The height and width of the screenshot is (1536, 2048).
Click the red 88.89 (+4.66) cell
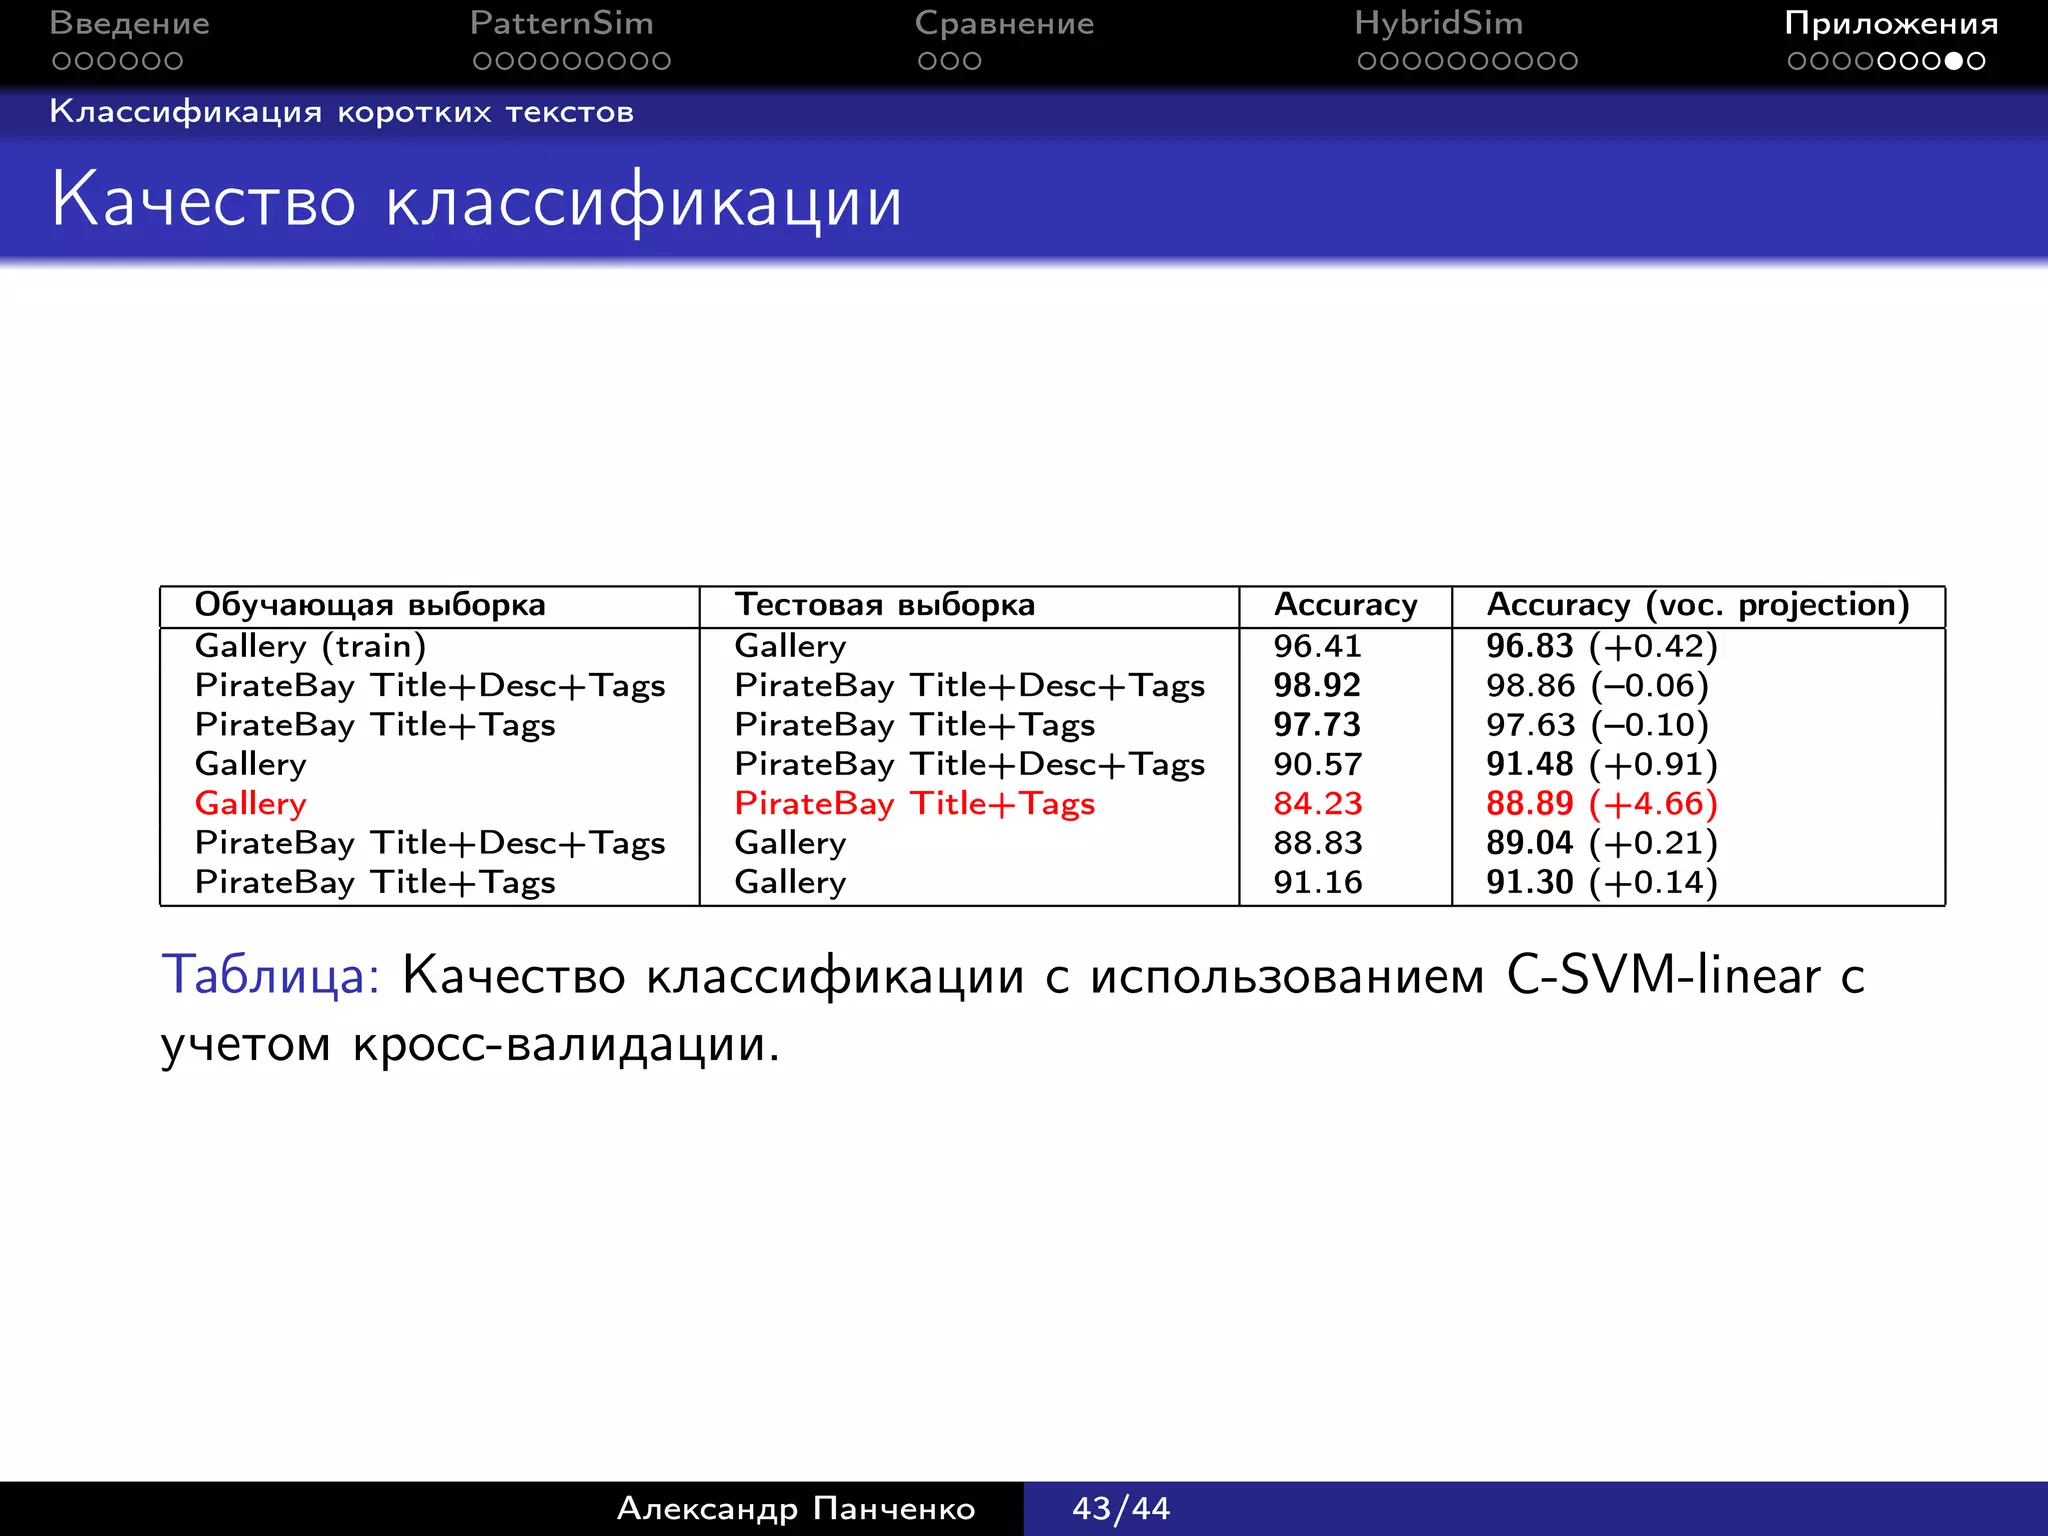point(1601,803)
